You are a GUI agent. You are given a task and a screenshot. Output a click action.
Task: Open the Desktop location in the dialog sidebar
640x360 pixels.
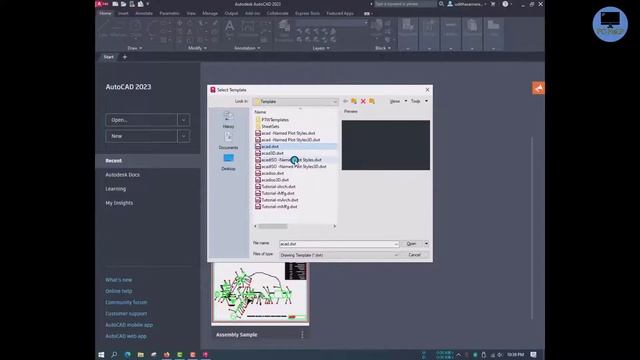[228, 162]
